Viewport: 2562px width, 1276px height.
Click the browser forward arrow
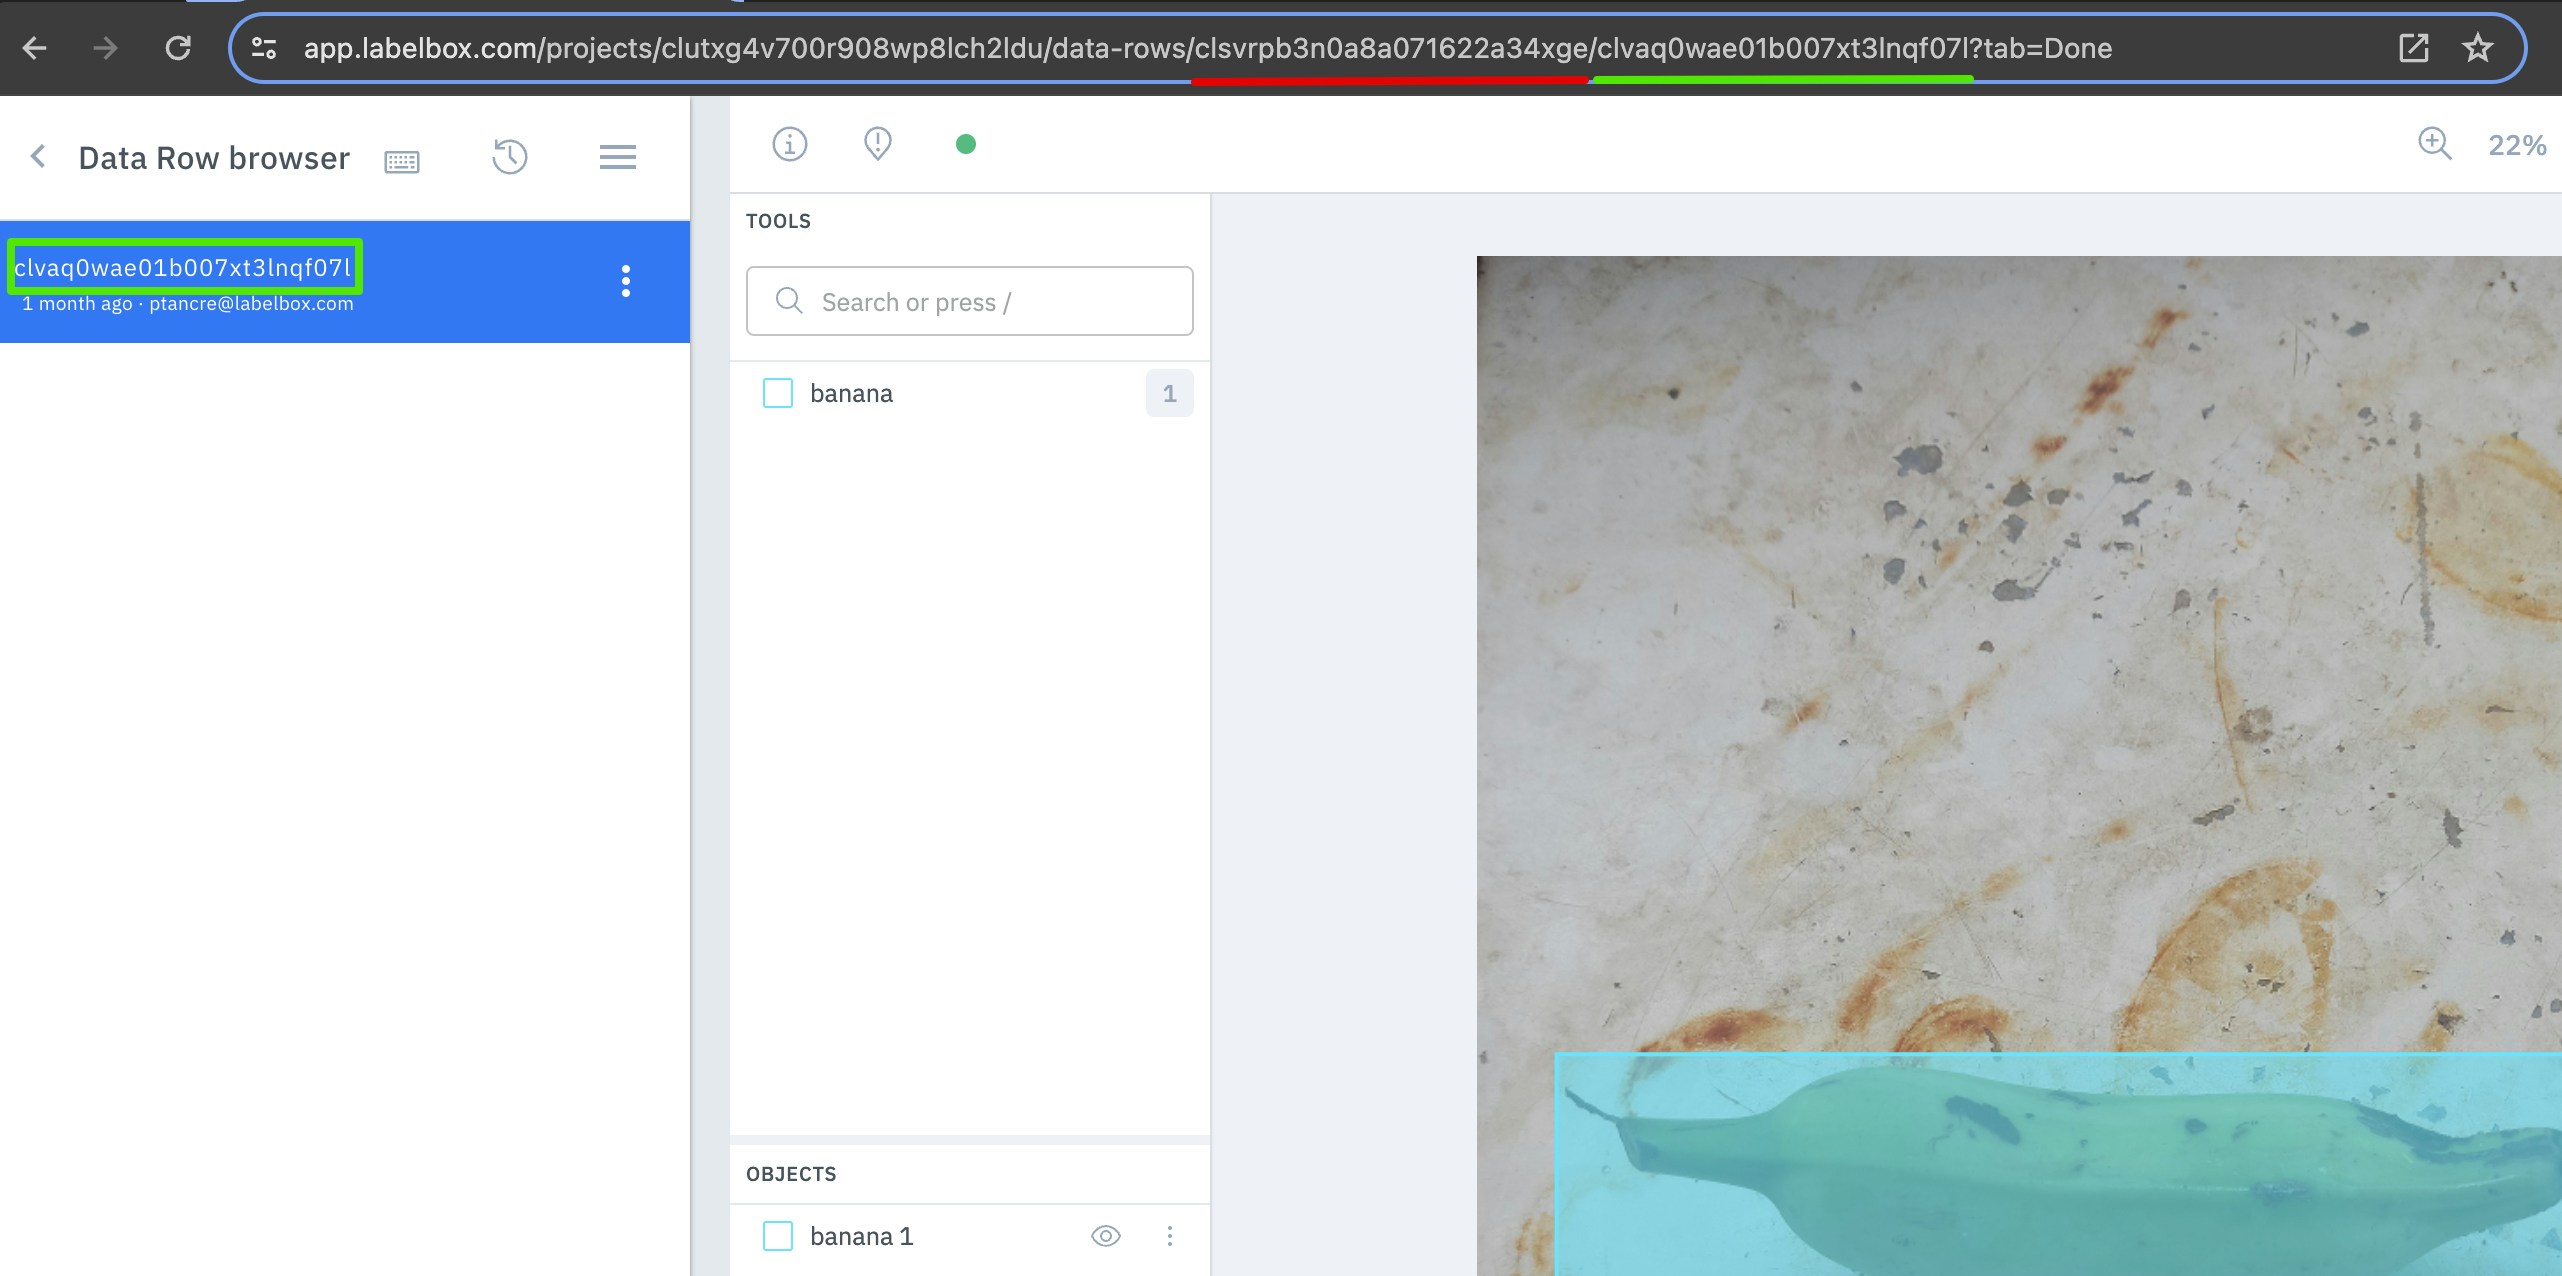[x=105, y=48]
